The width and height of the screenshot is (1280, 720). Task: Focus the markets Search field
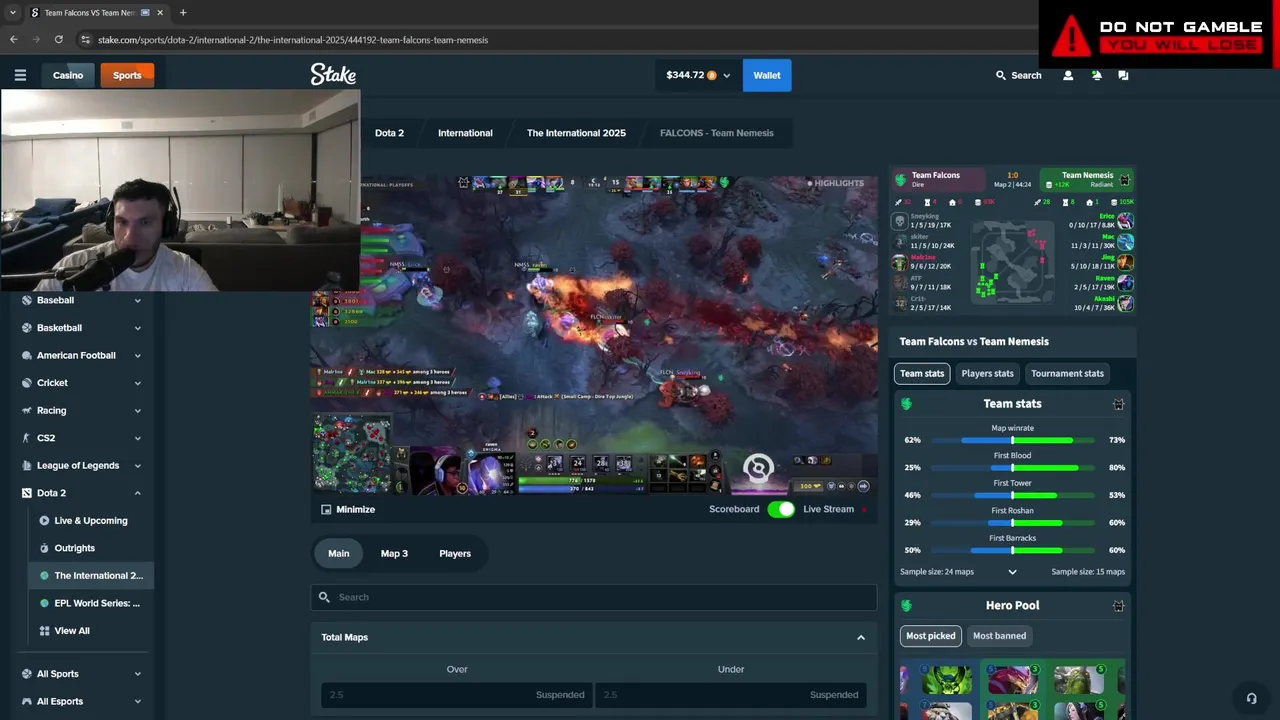(594, 597)
